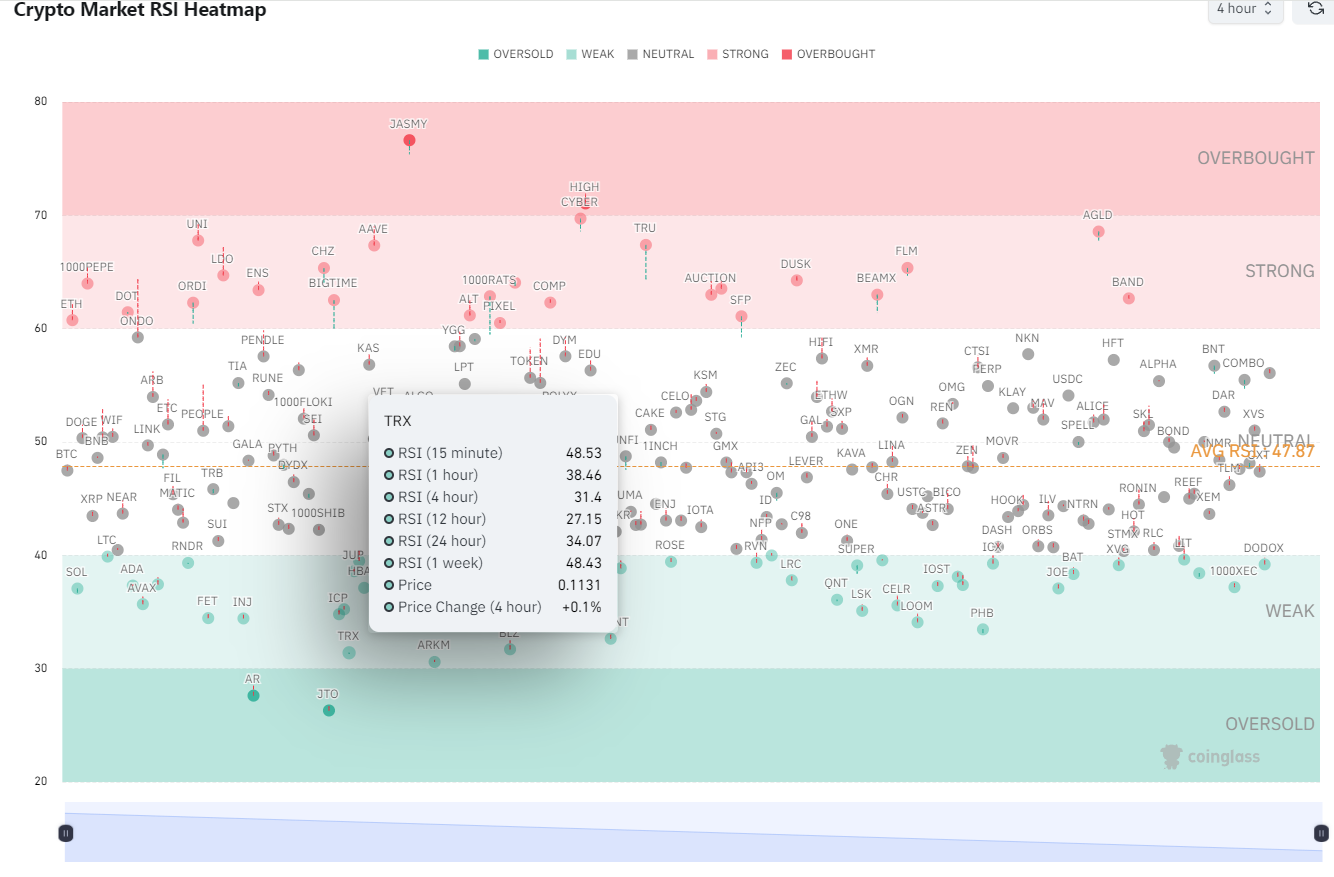Click inside the bottom range slider area
This screenshot has height=877, width=1334.
coord(693,832)
